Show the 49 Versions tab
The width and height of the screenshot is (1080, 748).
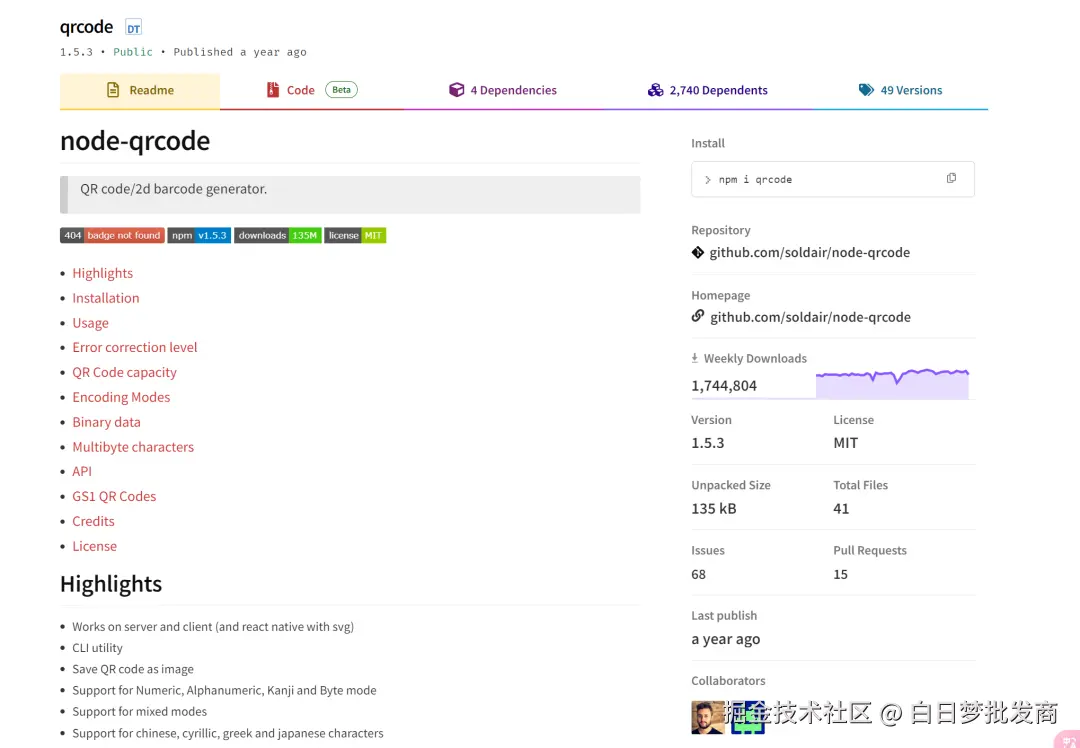click(x=900, y=90)
